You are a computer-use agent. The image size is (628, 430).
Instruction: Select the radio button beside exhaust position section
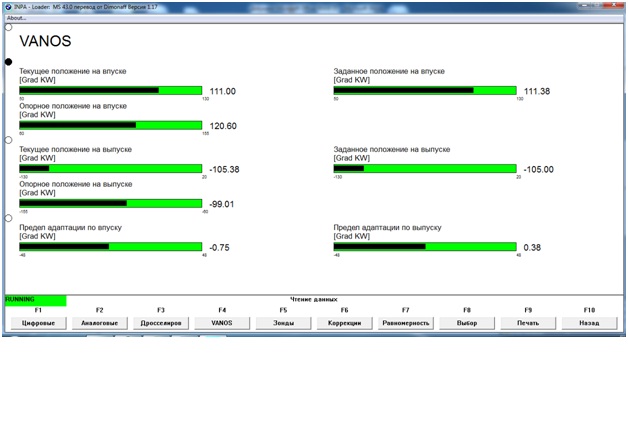8,140
